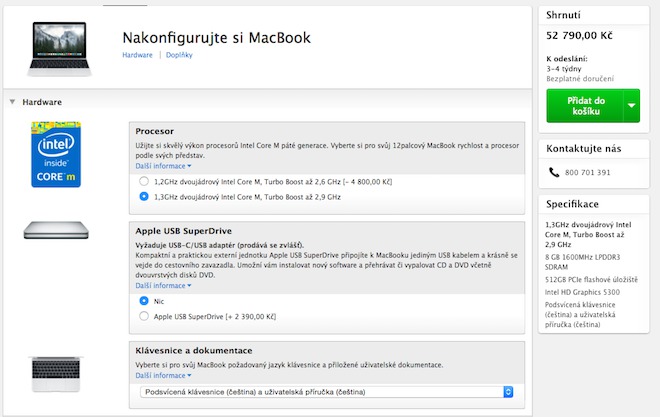Open the arrow next to Přidat do košíku
This screenshot has width=660, height=417.
point(630,105)
